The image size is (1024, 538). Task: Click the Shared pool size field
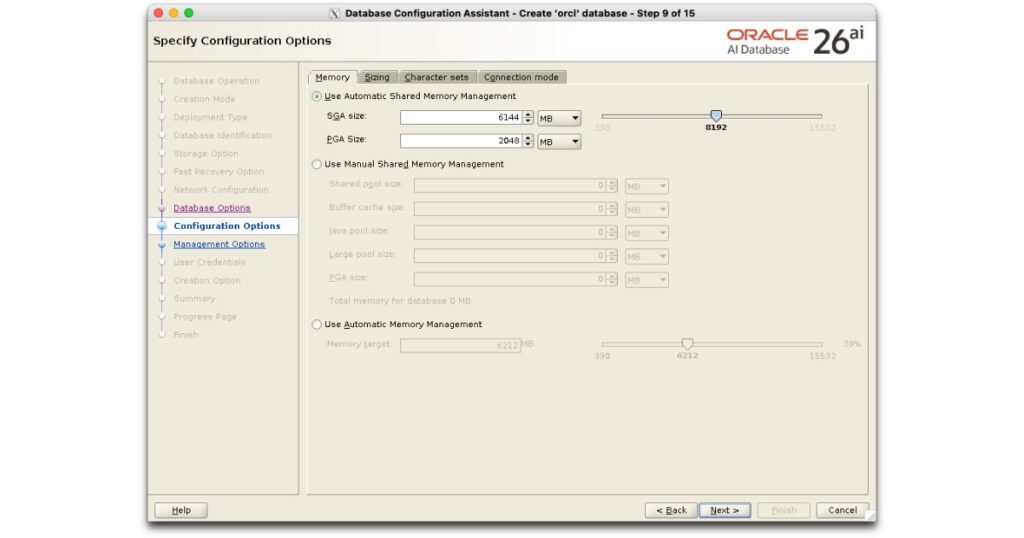(510, 185)
